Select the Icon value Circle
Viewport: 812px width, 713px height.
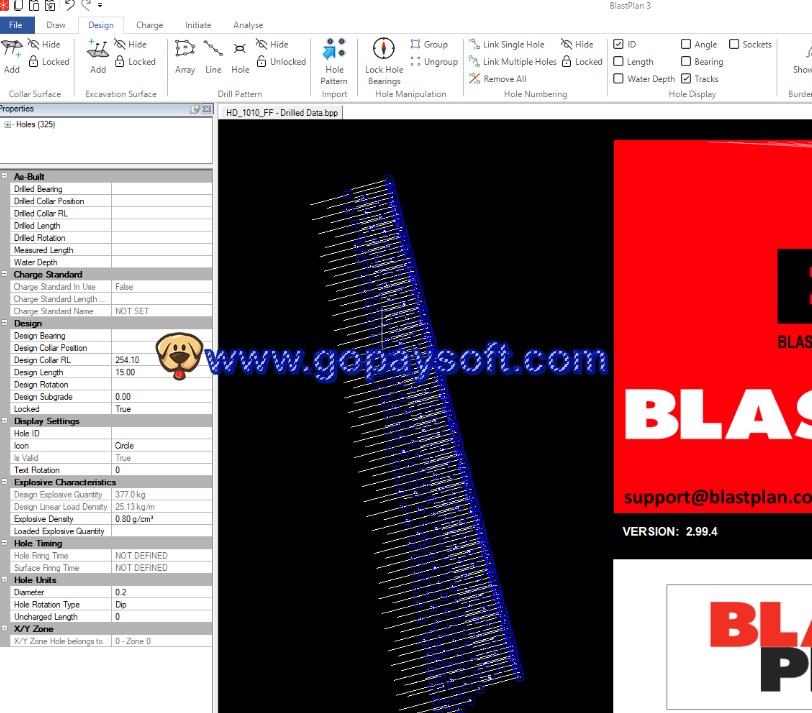[x=162, y=445]
